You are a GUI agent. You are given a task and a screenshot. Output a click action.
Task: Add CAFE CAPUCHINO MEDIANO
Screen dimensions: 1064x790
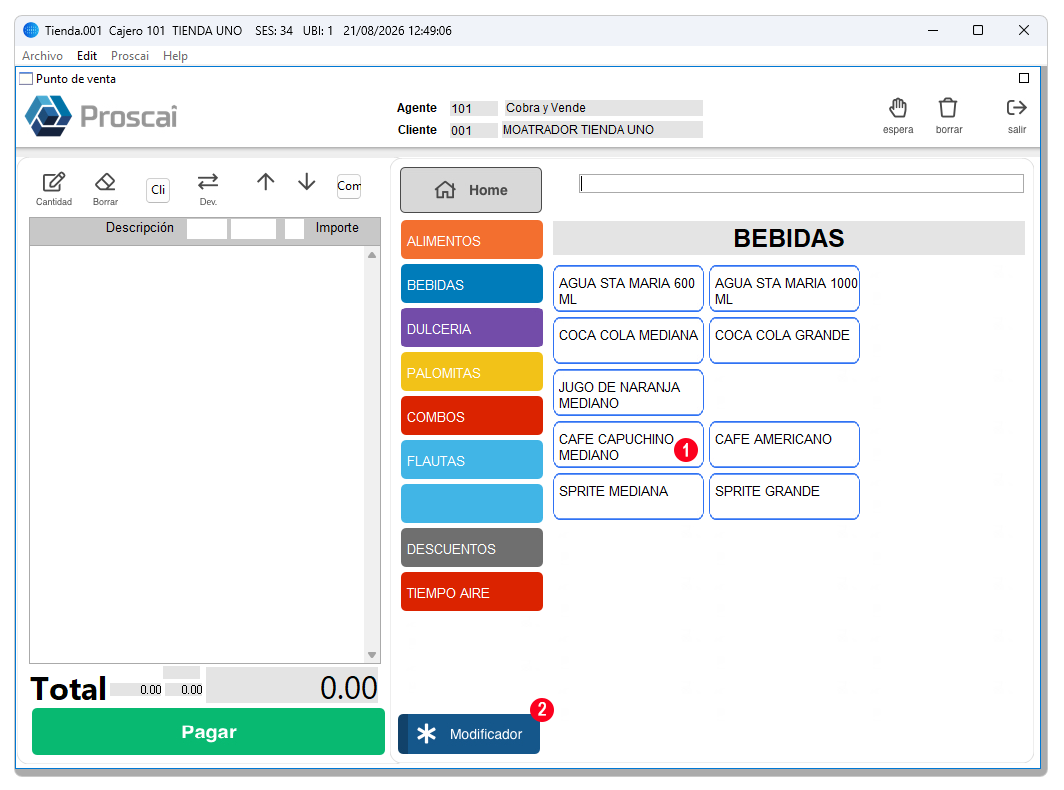pyautogui.click(x=628, y=445)
